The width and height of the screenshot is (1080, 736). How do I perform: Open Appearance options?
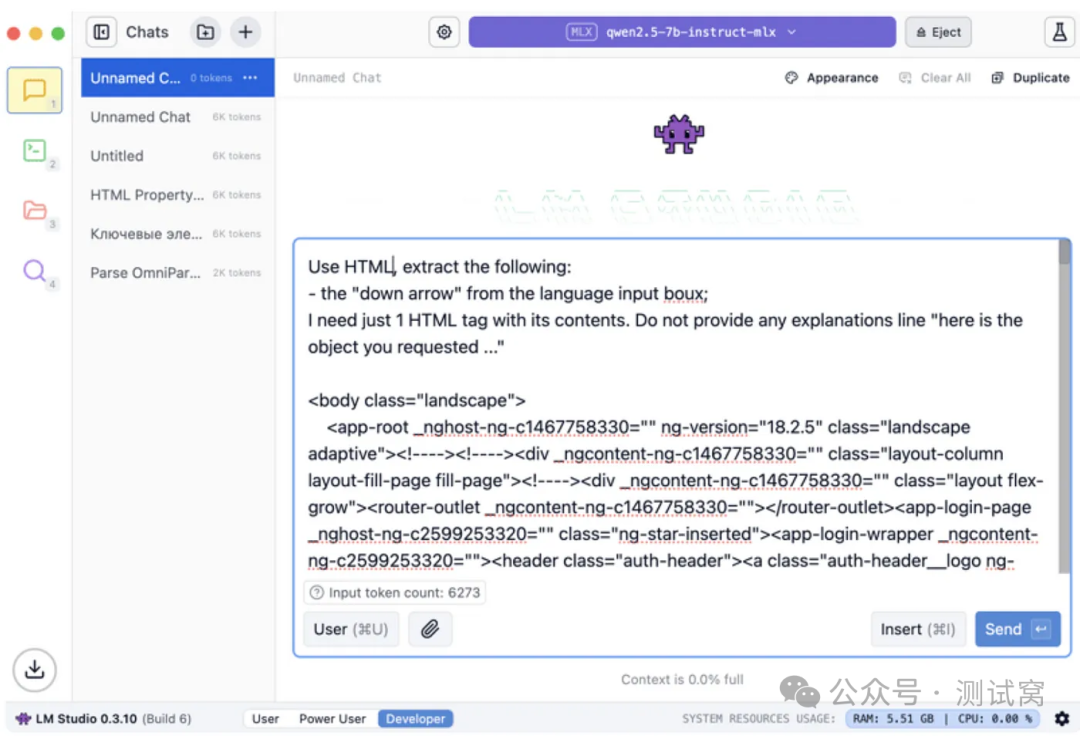832,78
